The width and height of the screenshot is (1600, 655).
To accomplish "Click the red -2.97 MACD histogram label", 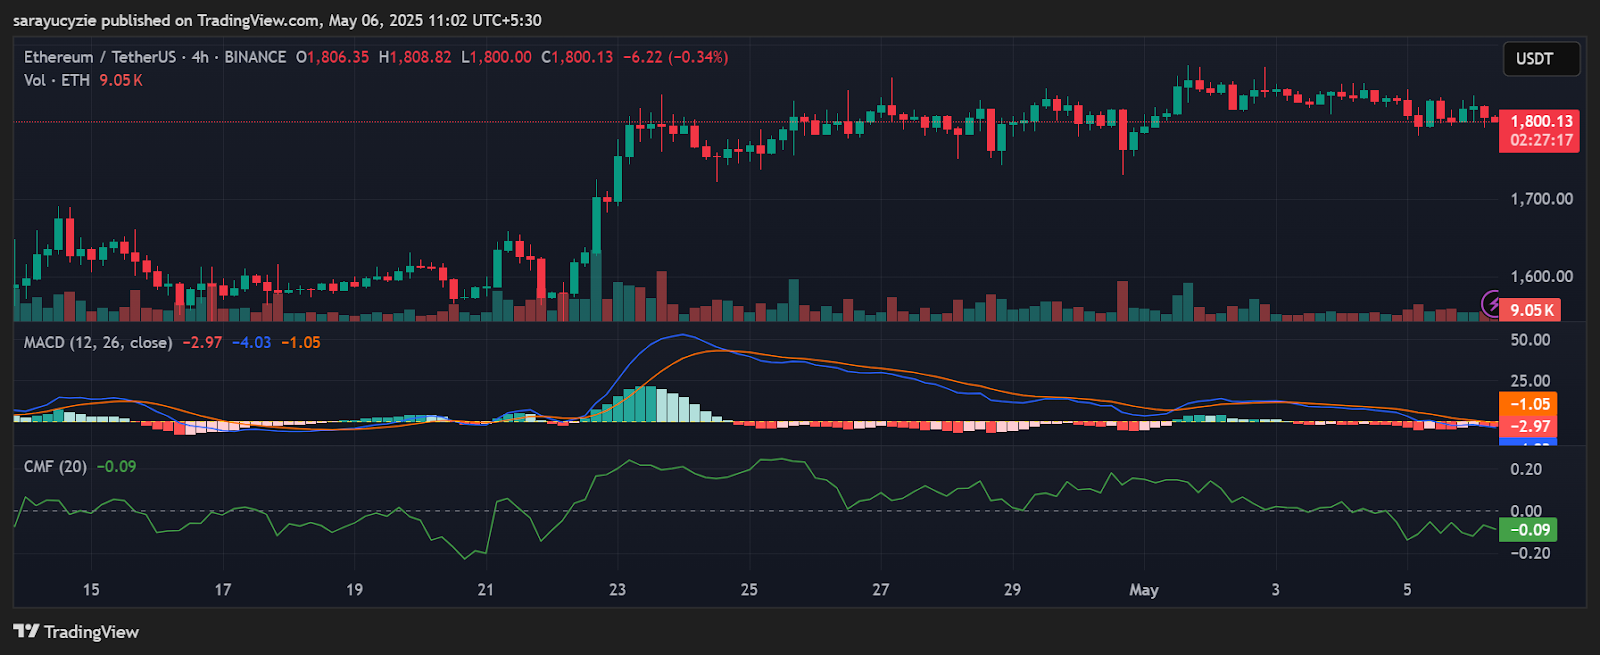I will (x=1528, y=426).
